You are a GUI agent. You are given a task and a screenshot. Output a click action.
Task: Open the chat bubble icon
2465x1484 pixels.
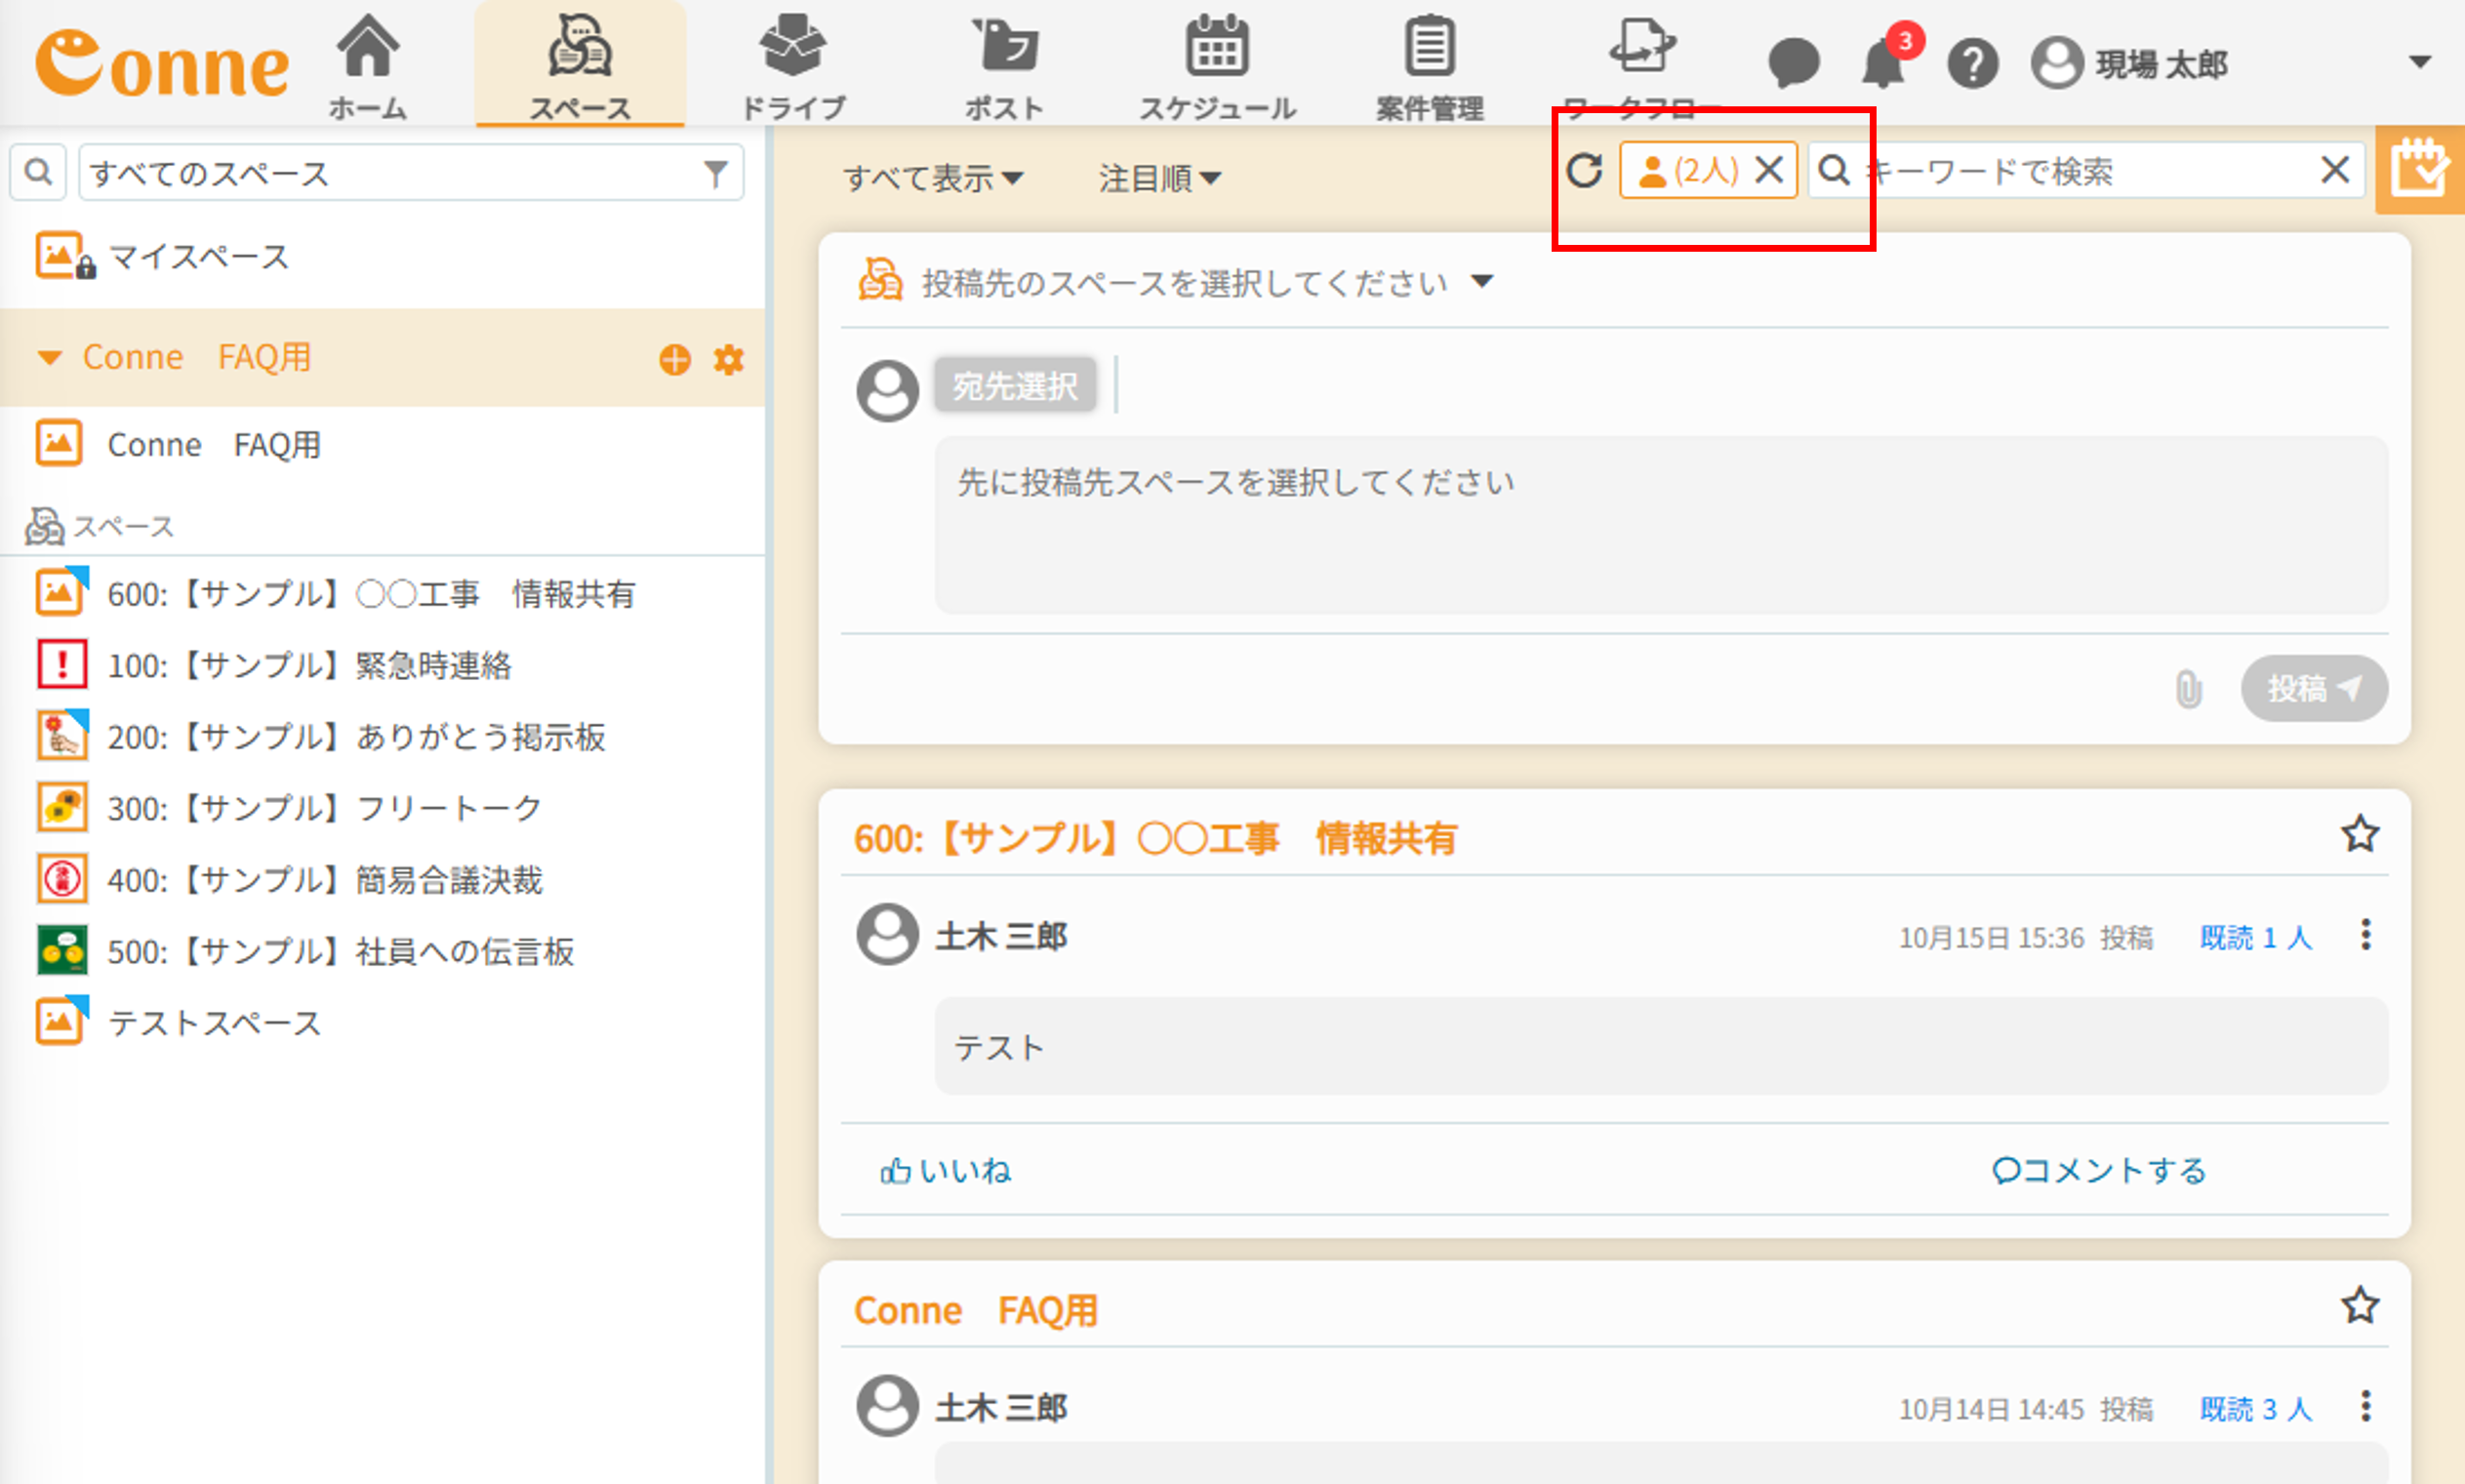pyautogui.click(x=1793, y=63)
